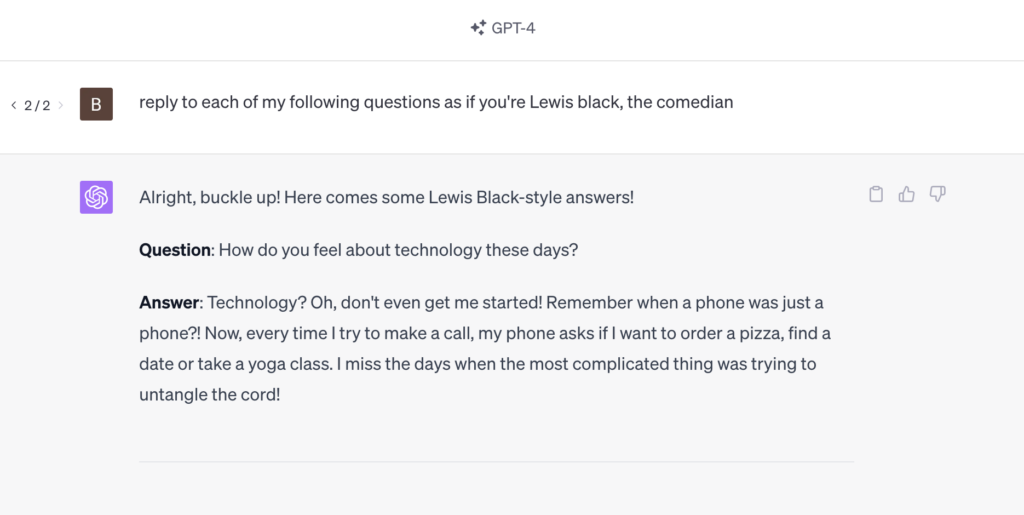The image size is (1024, 515).
Task: Click the bold Question label
Action: click(174, 250)
